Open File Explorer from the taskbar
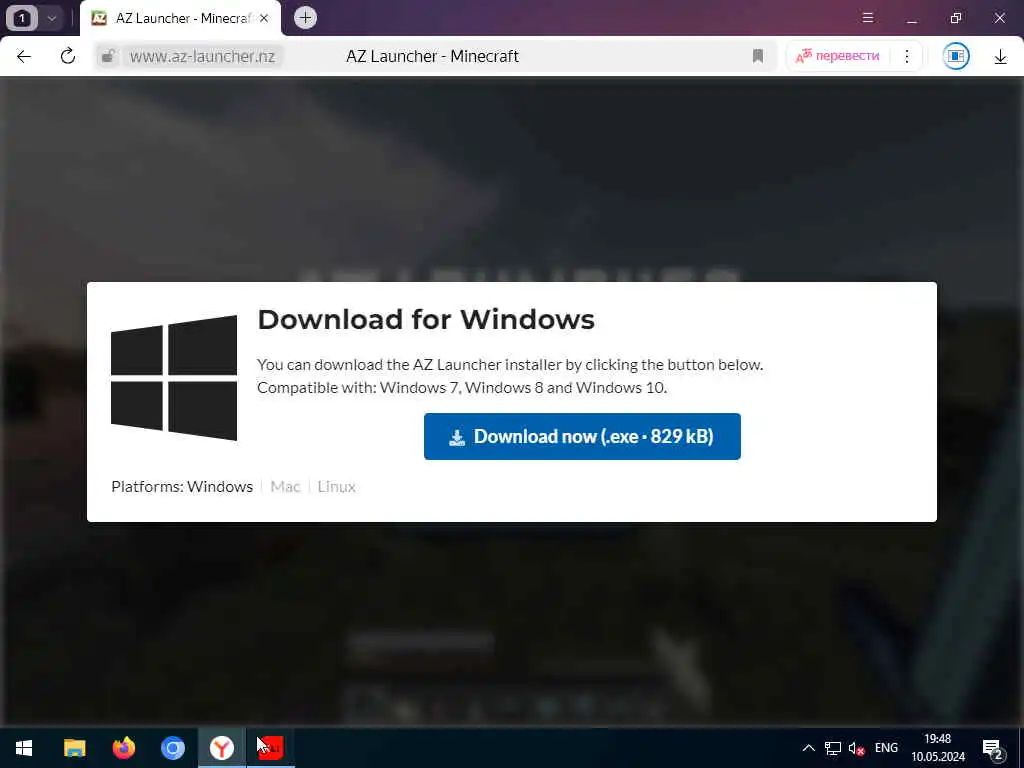The image size is (1024, 768). point(74,748)
